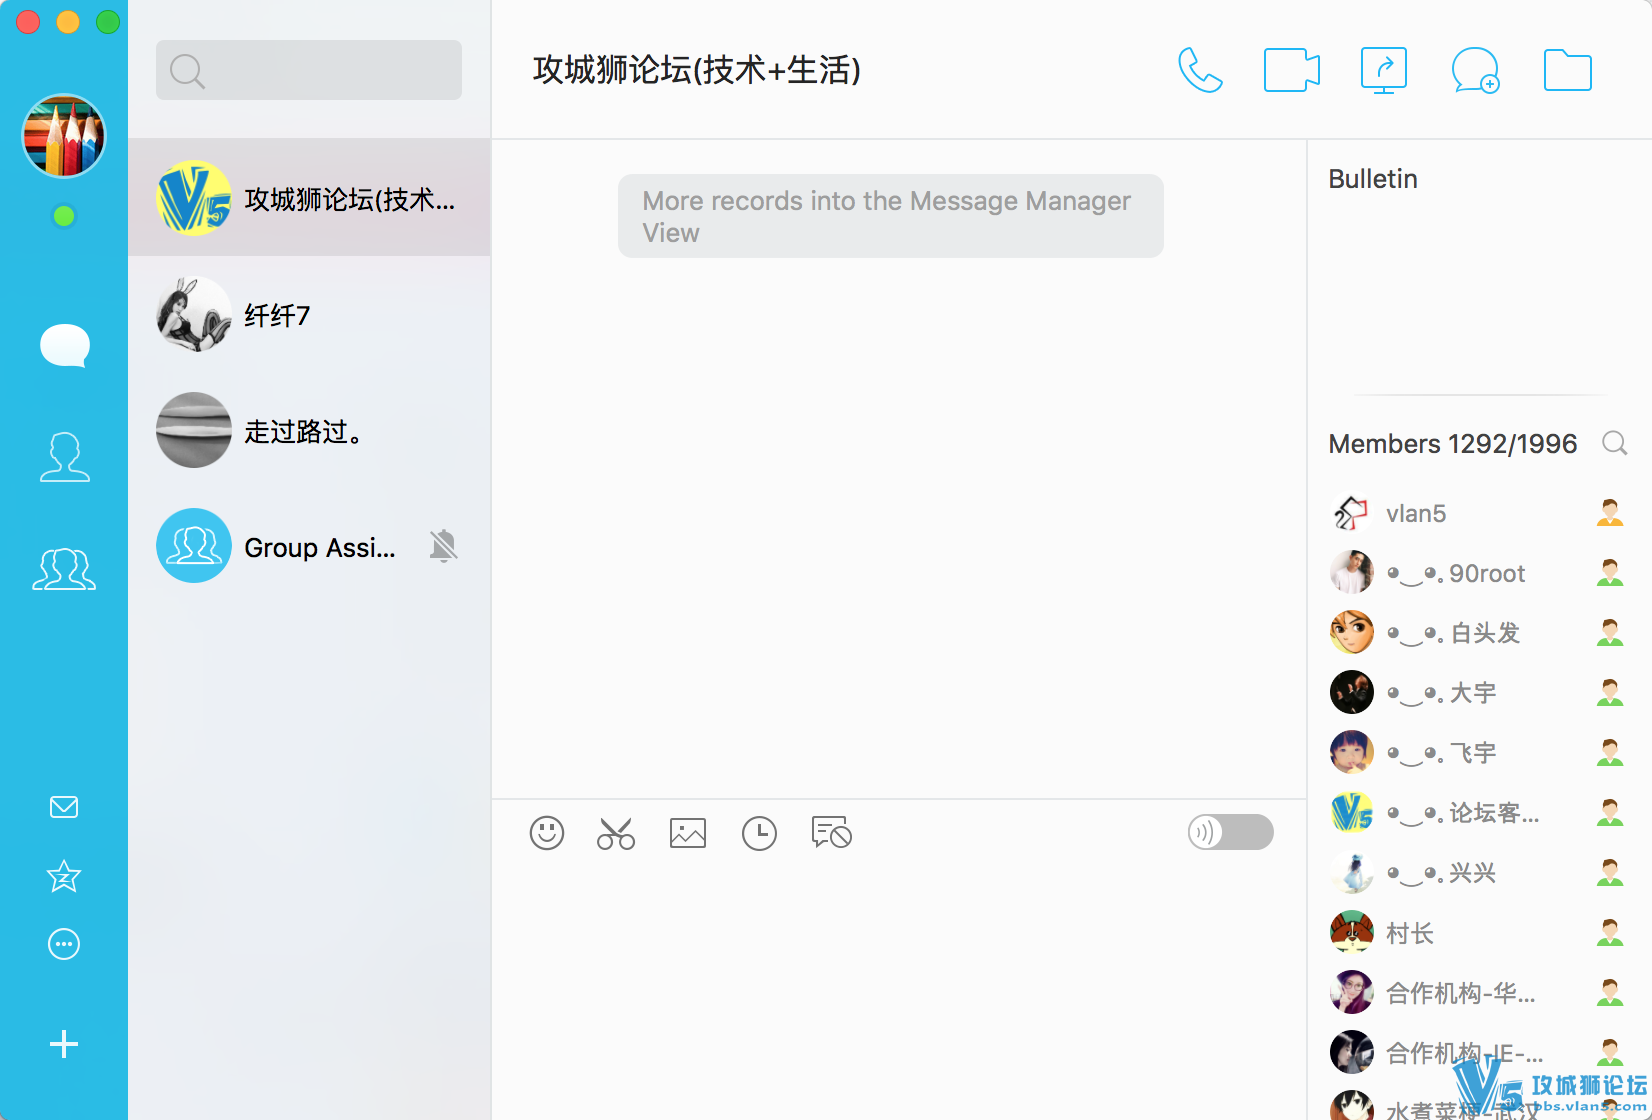Start a voice call in the group
1652x1120 pixels.
1200,70
